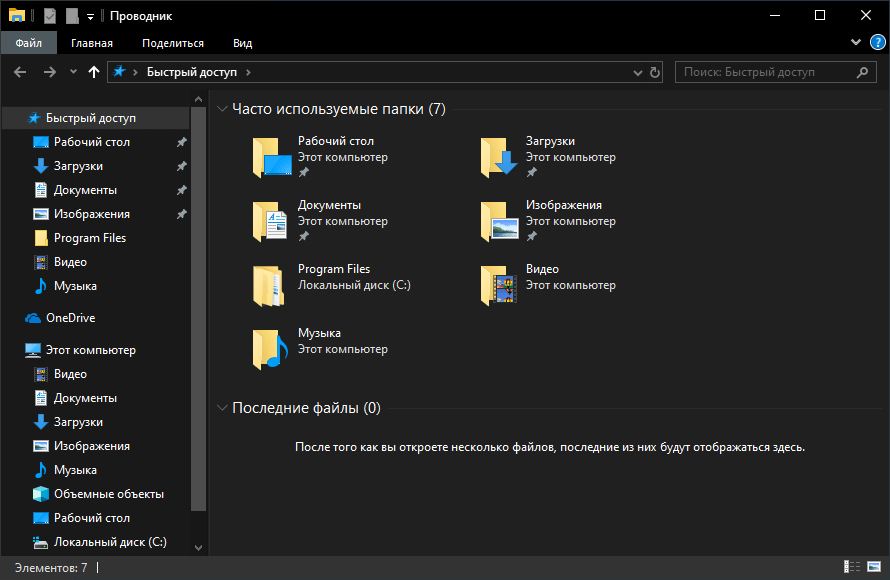Switch to the Главная ribbon tab
The width and height of the screenshot is (890, 580).
point(91,43)
